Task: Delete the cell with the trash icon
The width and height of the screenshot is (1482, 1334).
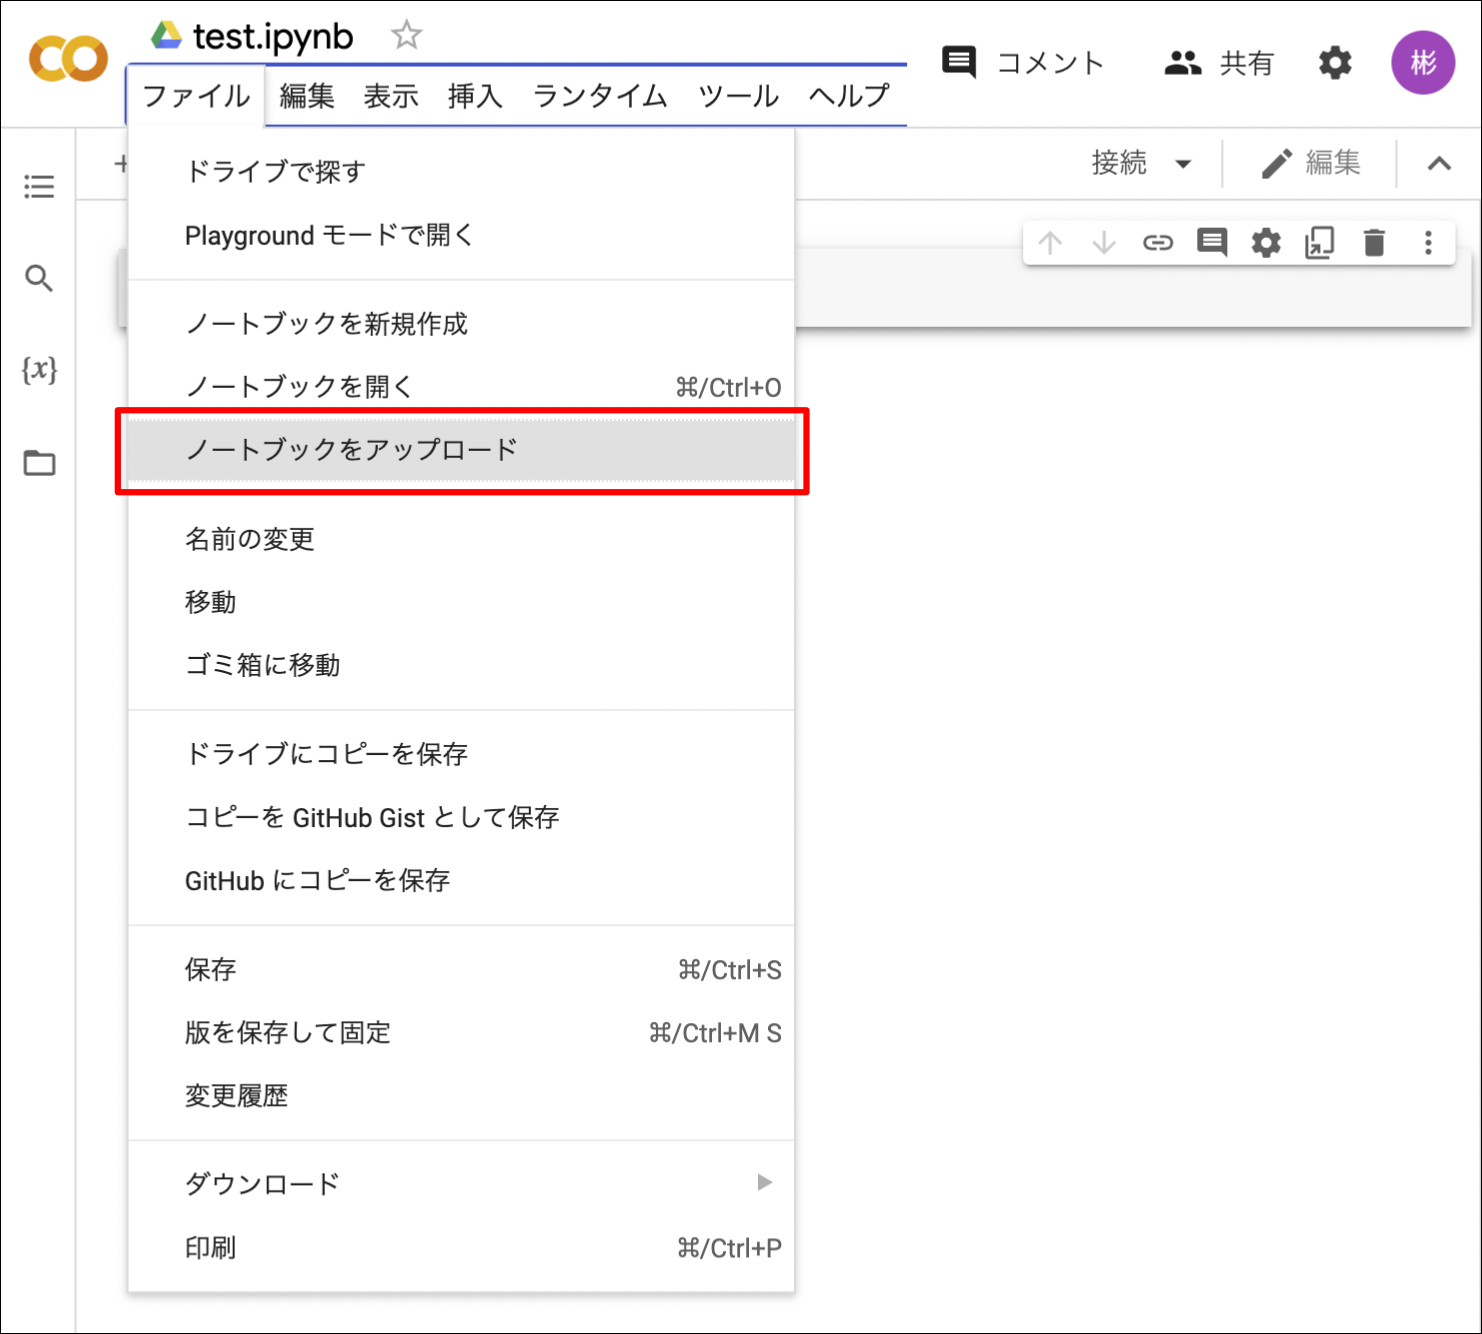Action: [1374, 242]
